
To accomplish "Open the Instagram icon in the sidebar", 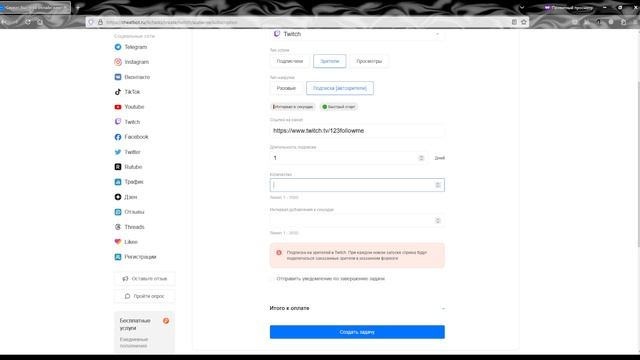I will (x=118, y=62).
